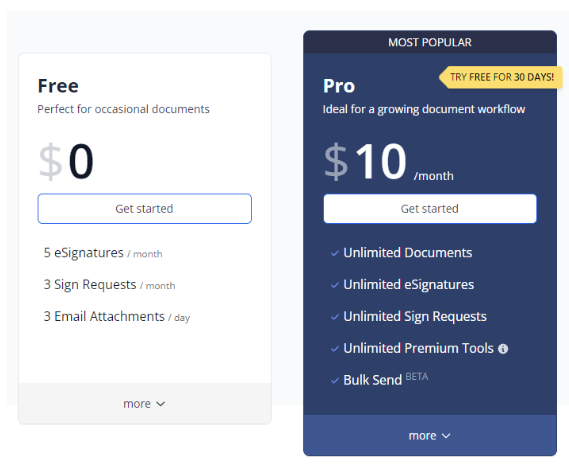Select the Free plan heading

coord(58,86)
